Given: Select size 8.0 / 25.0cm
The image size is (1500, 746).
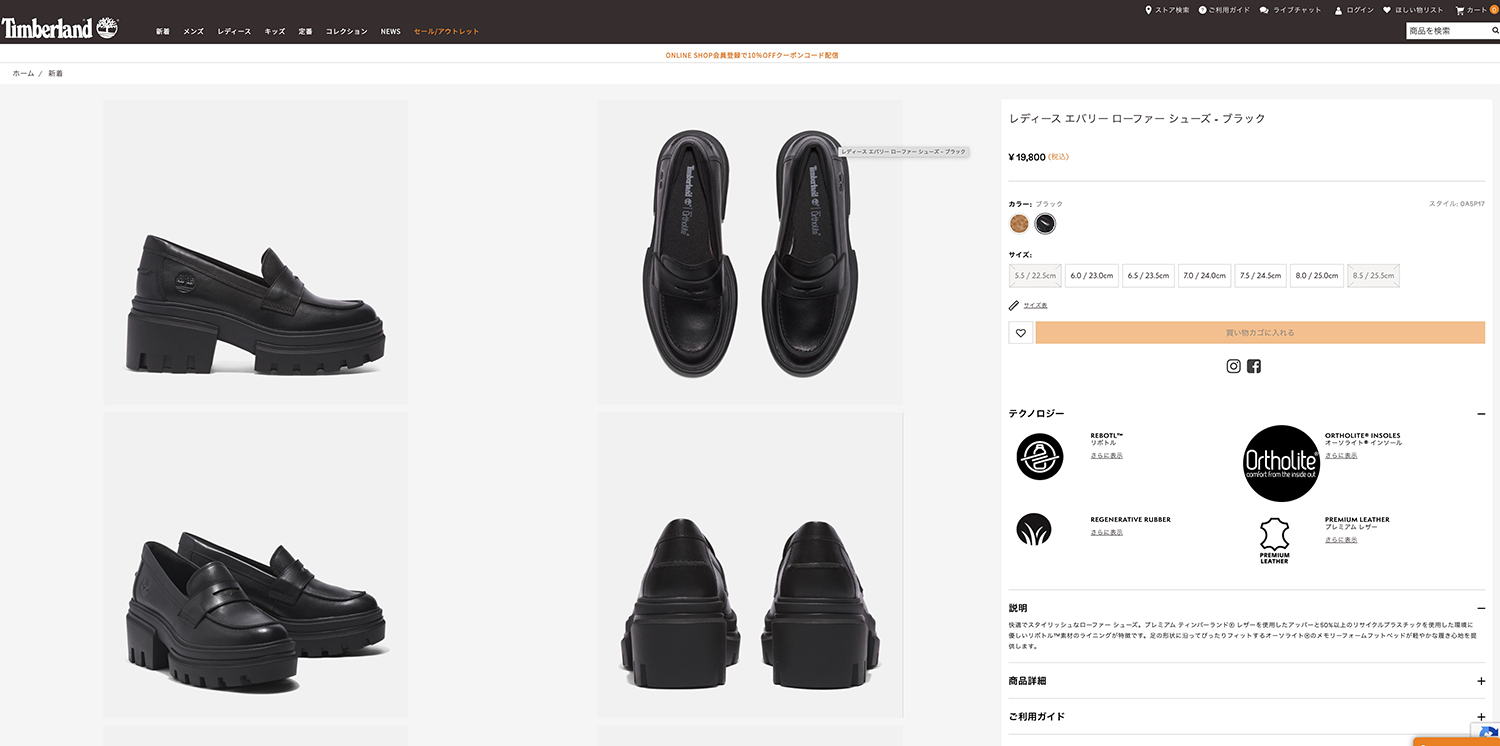Looking at the screenshot, I should (x=1317, y=275).
